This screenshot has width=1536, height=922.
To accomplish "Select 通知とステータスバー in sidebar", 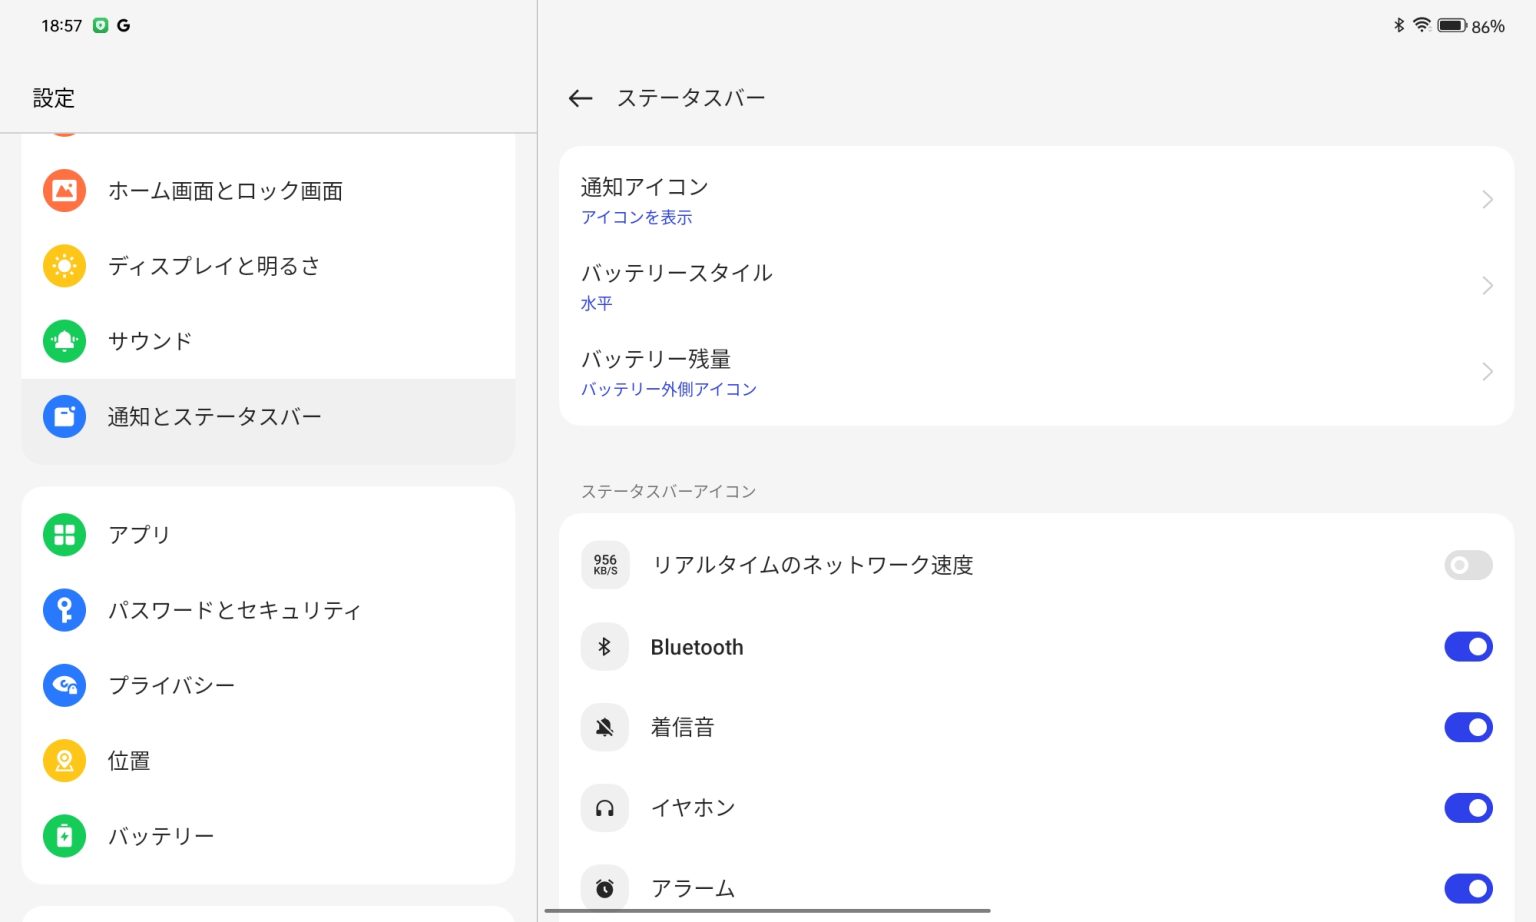I will point(268,417).
